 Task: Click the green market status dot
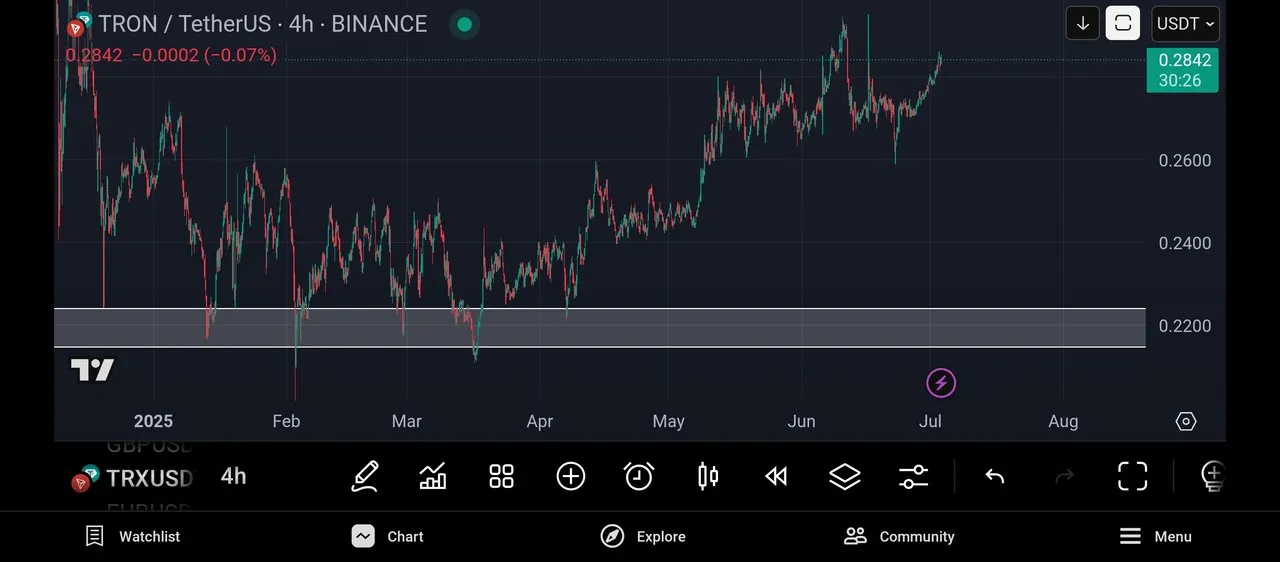(463, 24)
